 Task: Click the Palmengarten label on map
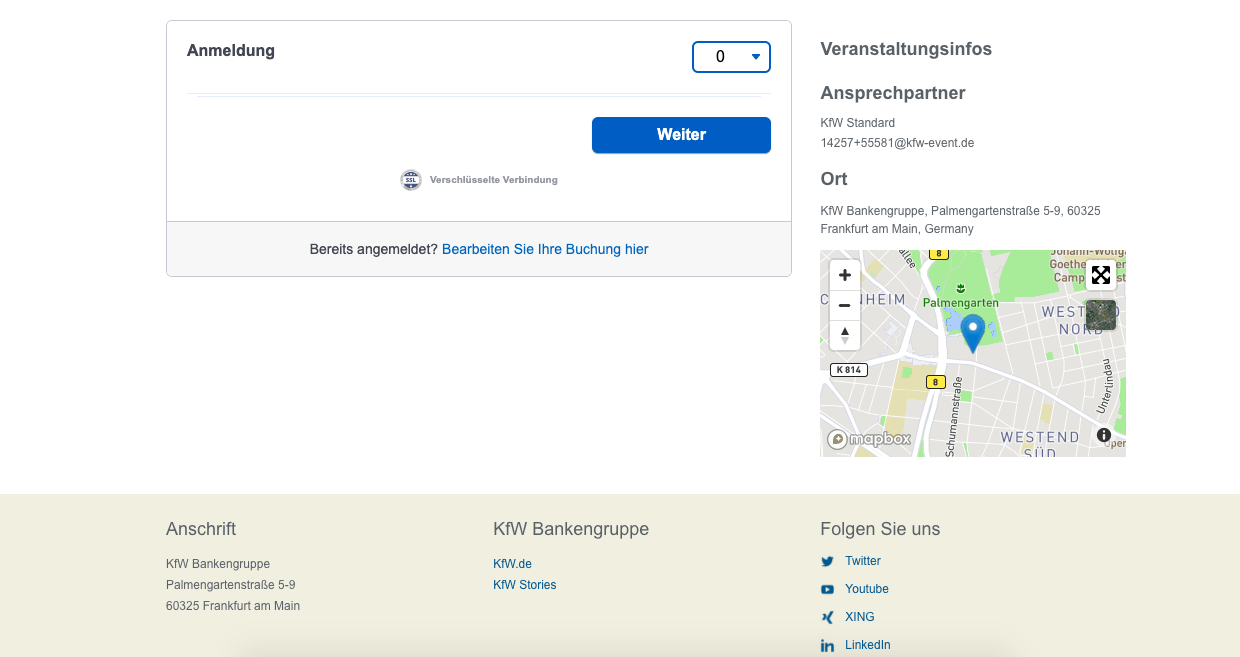point(960,301)
